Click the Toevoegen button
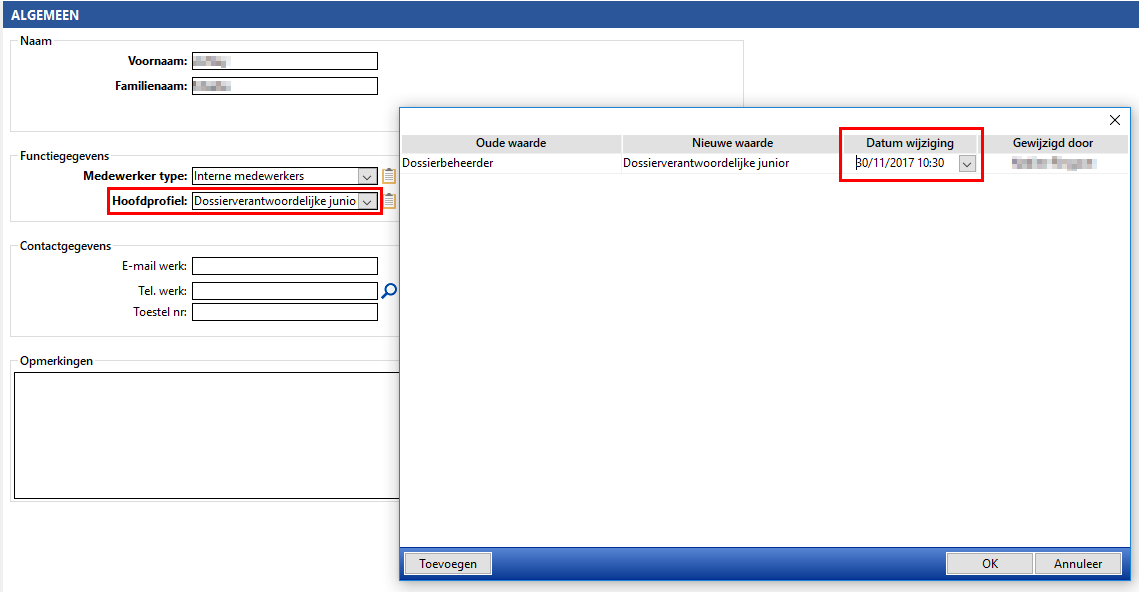The width and height of the screenshot is (1139, 592). [x=447, y=564]
